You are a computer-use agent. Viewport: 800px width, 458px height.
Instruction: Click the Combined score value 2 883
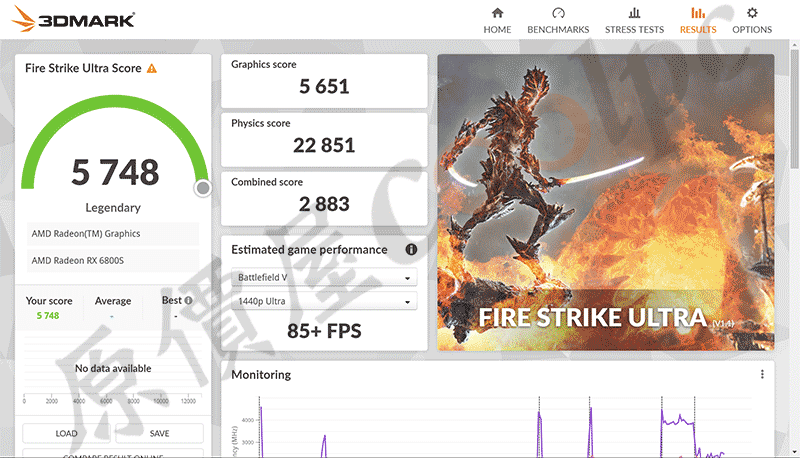(324, 204)
